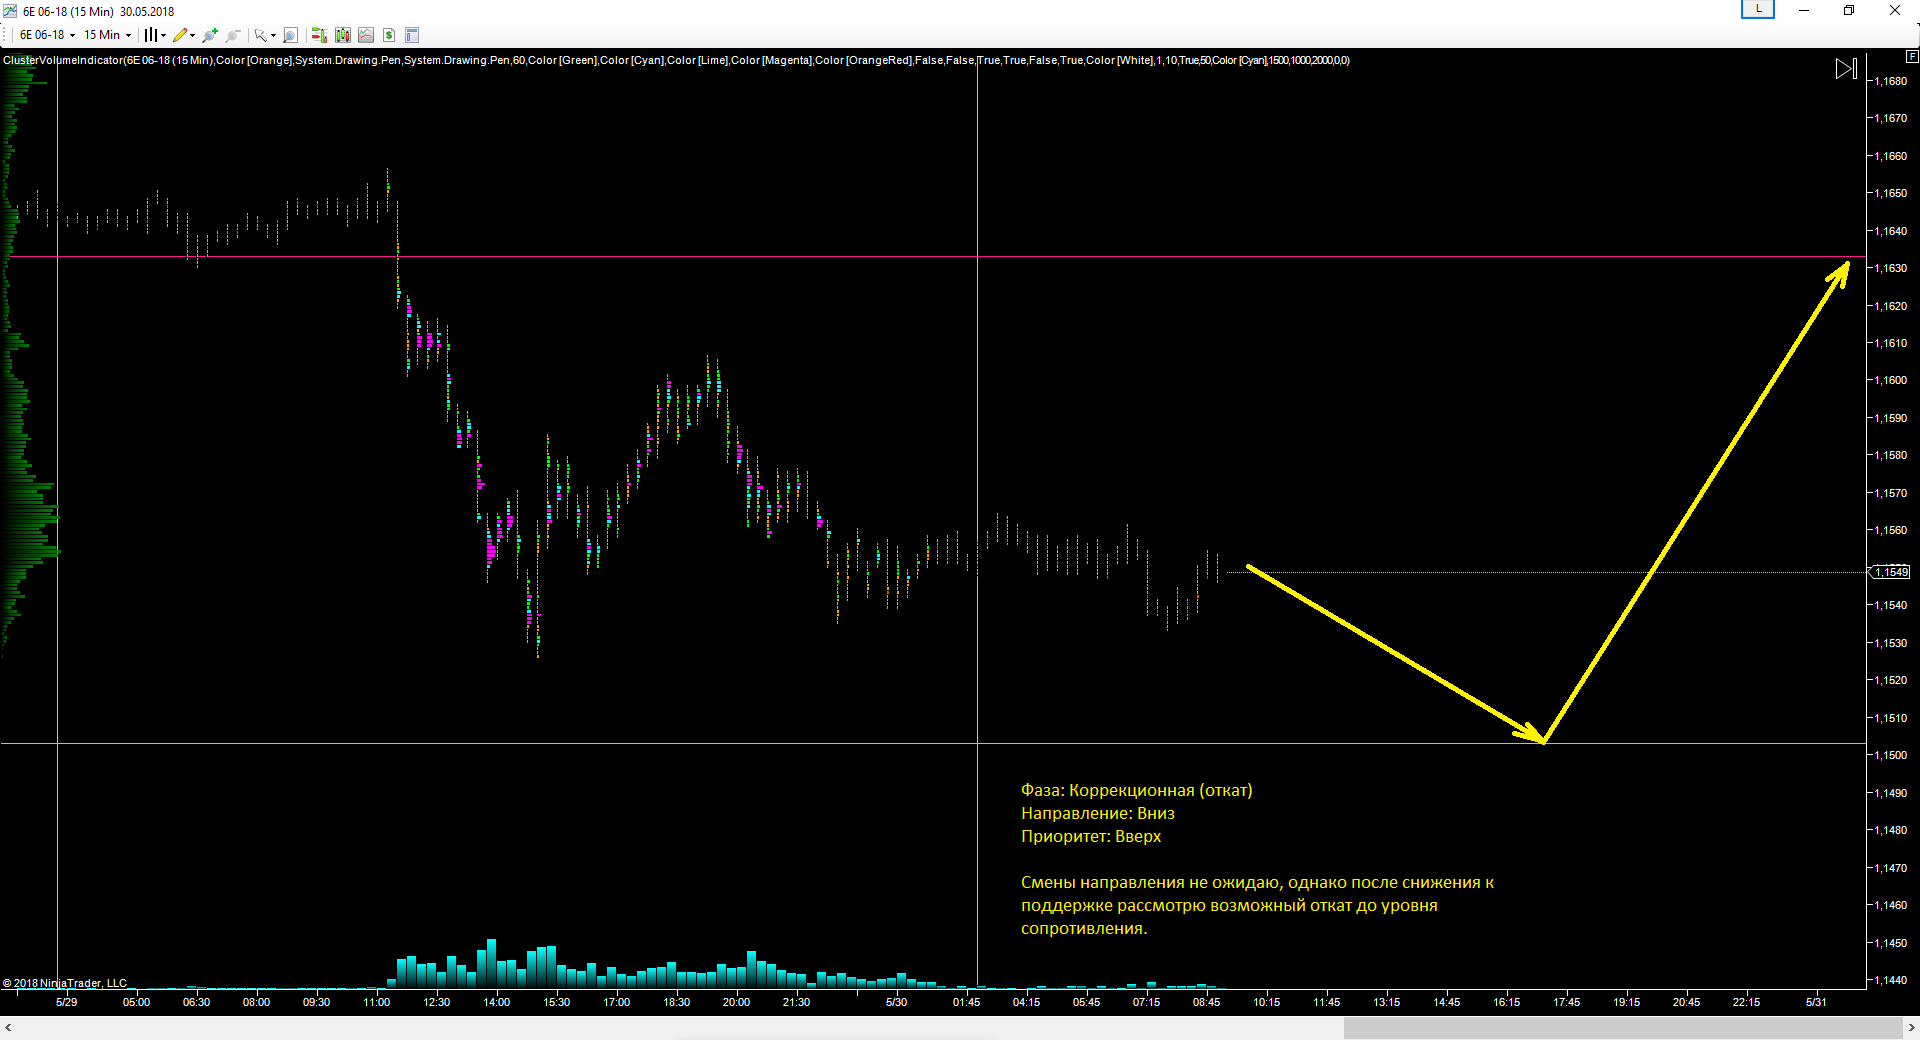Image resolution: width=1920 pixels, height=1040 pixels.
Task: Click the "© 2018 NinjaTrader, LLC" copyright text
Action: point(65,983)
